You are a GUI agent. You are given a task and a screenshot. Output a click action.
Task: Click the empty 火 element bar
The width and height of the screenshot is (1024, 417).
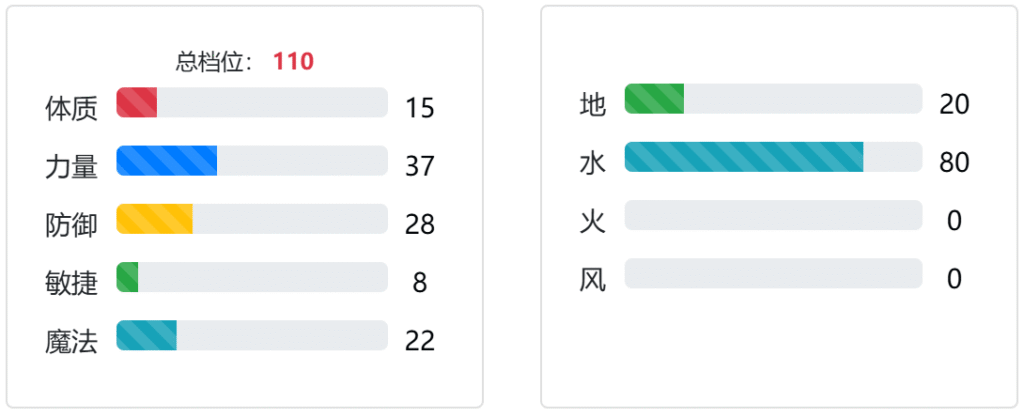pos(773,215)
